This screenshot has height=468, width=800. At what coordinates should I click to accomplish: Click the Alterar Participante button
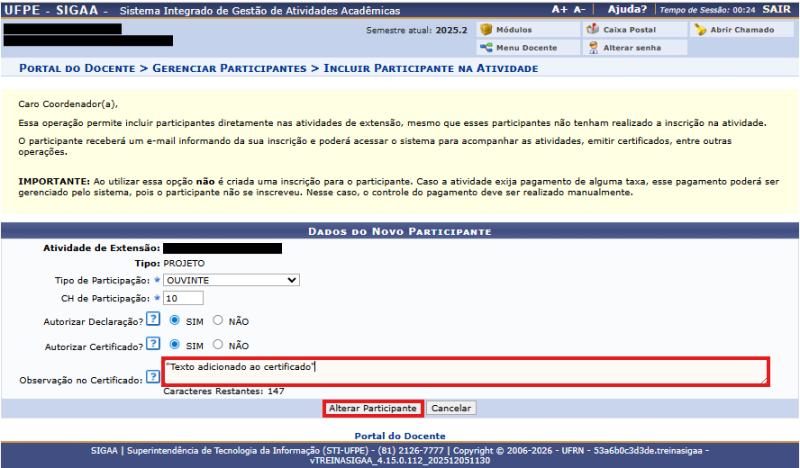click(372, 408)
